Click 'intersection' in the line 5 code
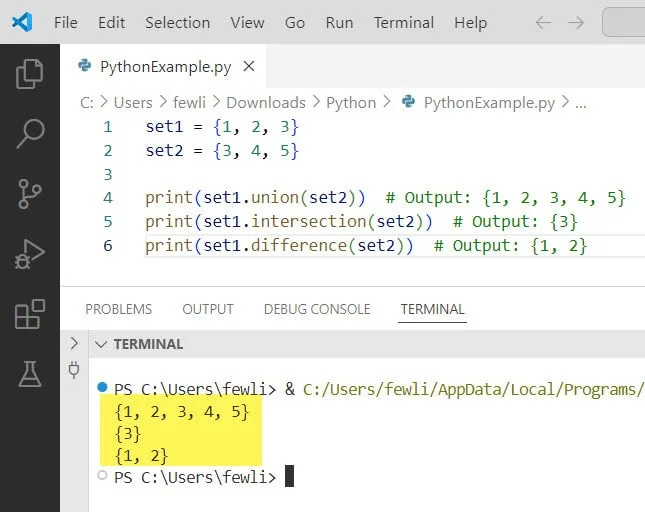The height and width of the screenshot is (512, 645). (308, 221)
